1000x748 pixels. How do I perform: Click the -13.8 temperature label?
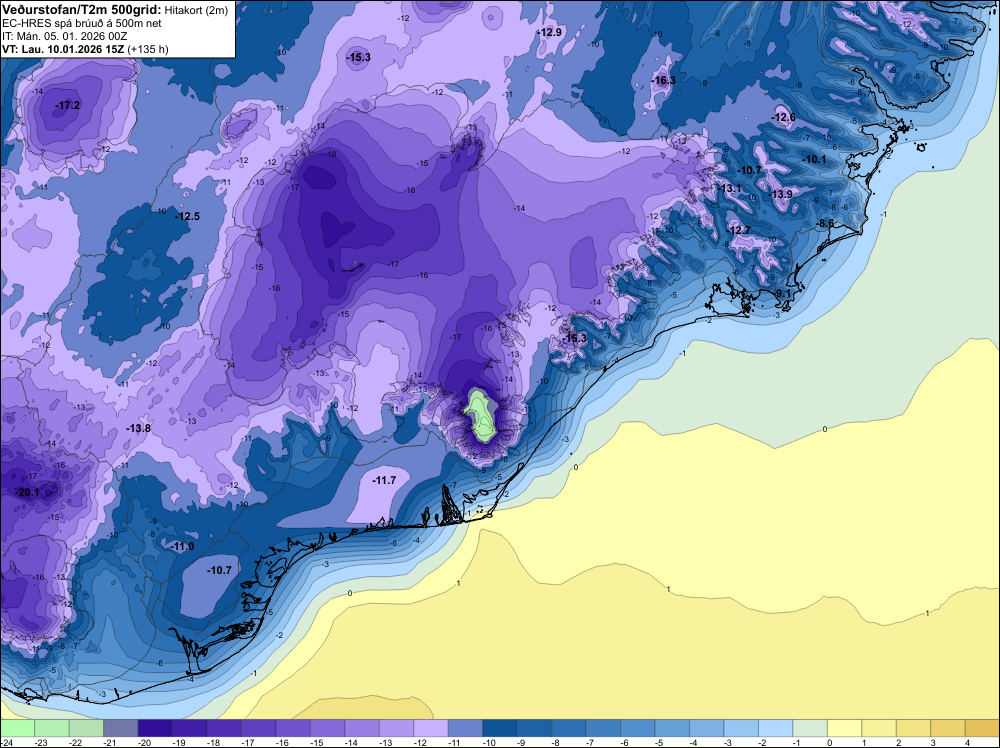tap(138, 429)
